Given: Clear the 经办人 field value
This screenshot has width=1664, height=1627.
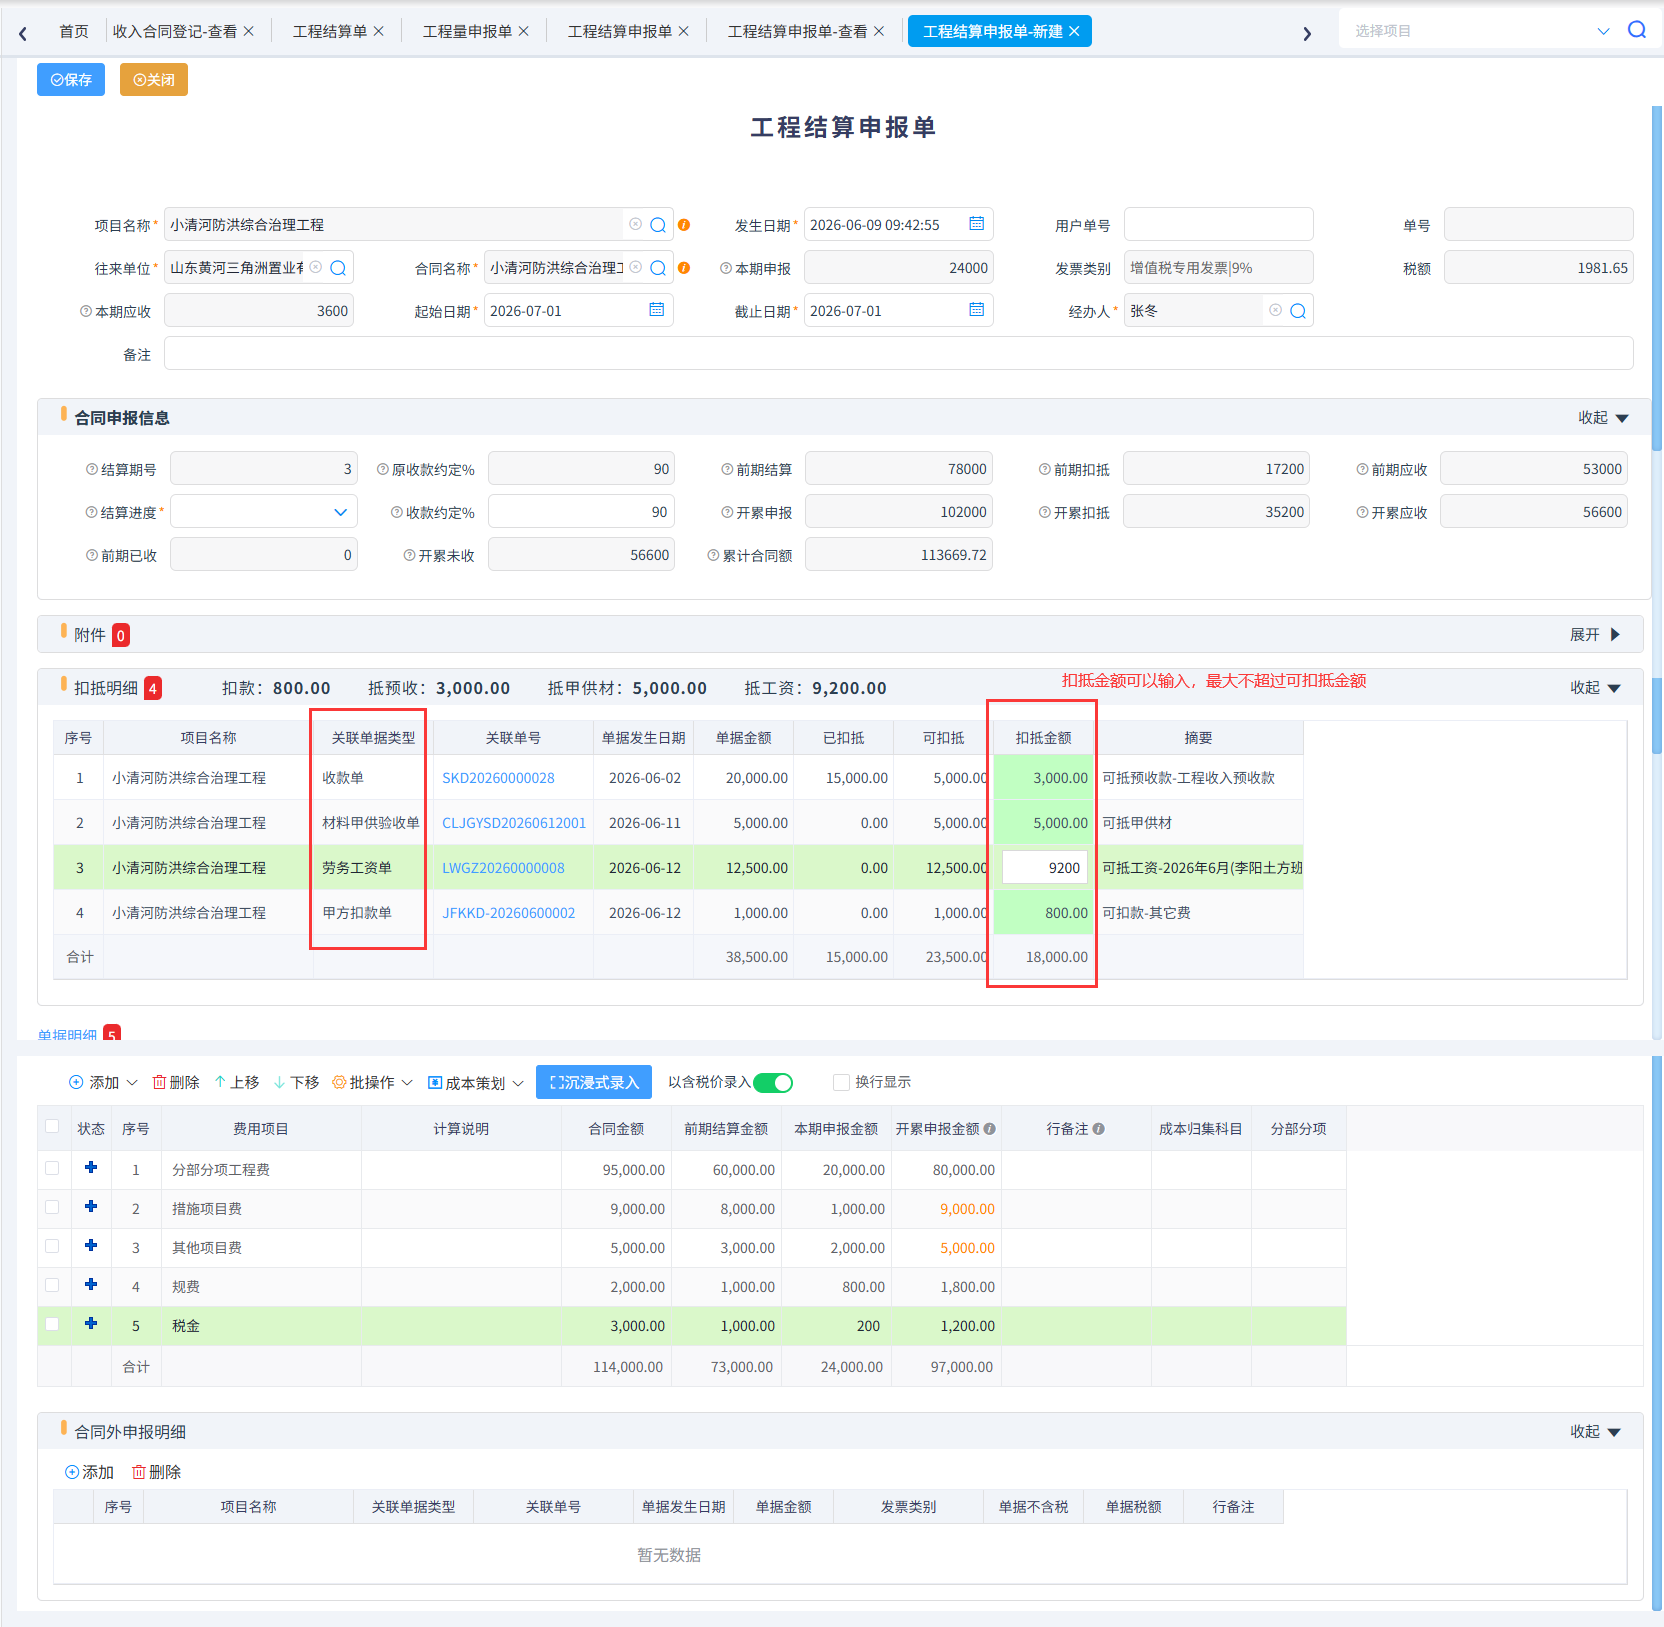Looking at the screenshot, I should pos(1275,310).
